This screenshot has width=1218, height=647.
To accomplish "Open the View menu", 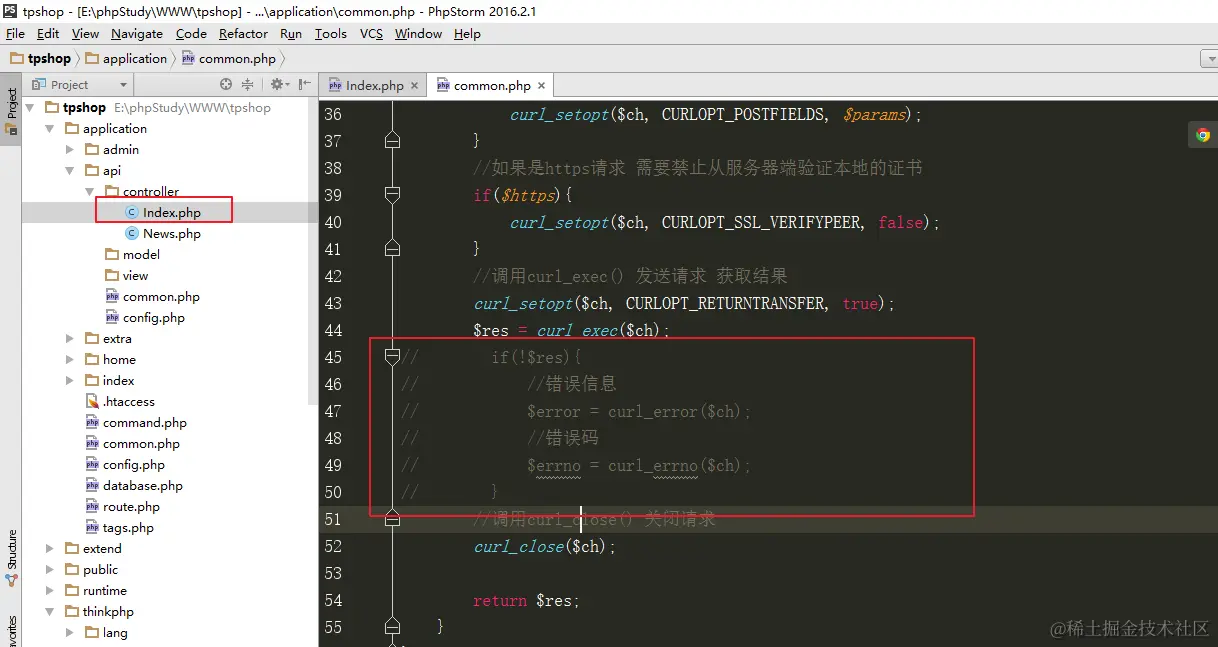I will (x=85, y=33).
